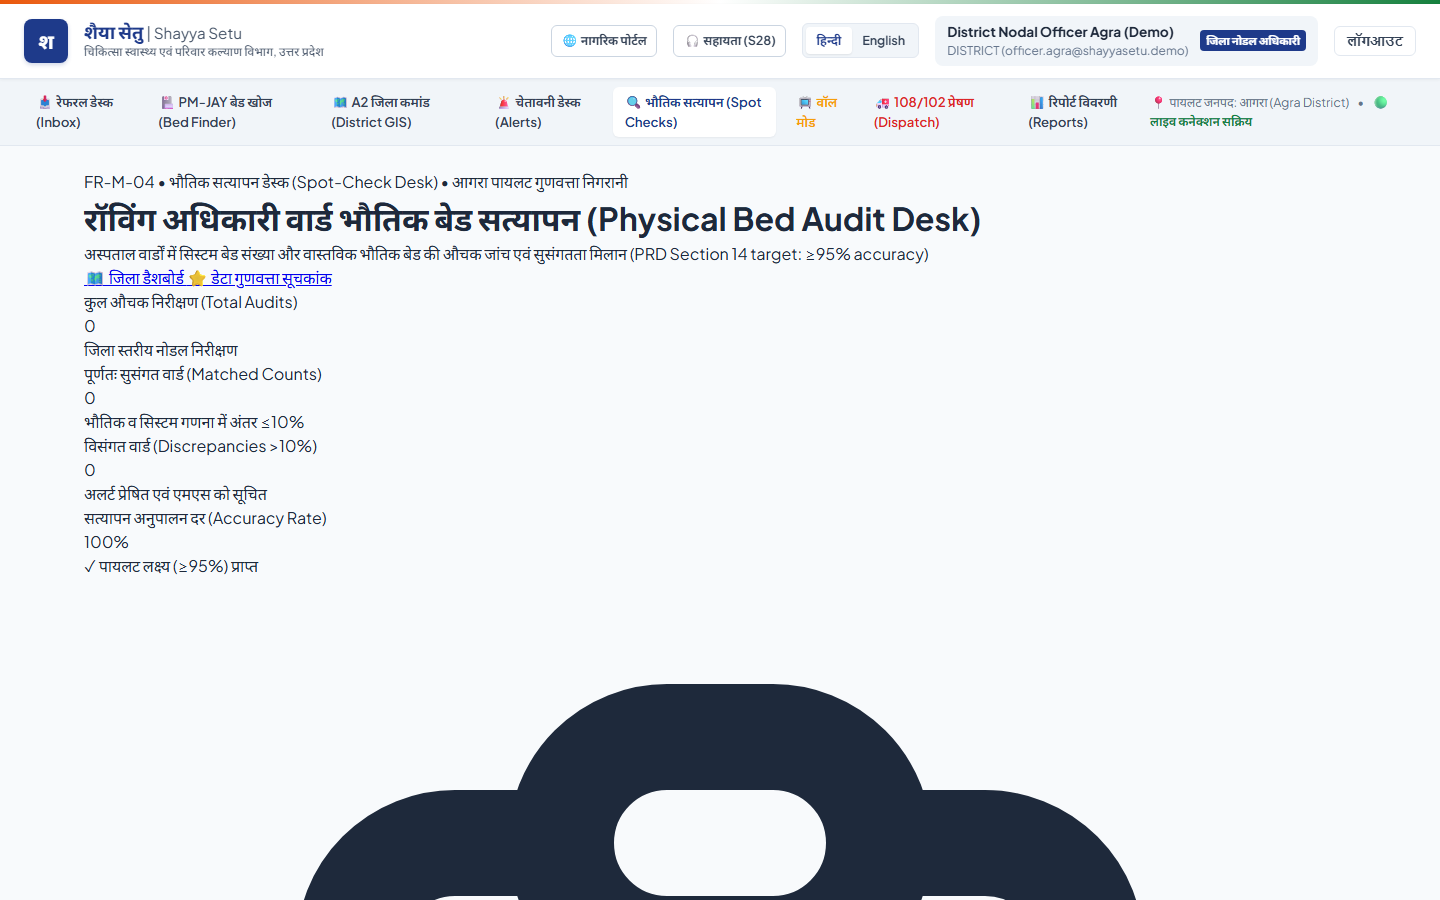This screenshot has width=1440, height=900.
Task: Open रिपोर्ट विवरणी (Reports) tab
Action: 1073,112
